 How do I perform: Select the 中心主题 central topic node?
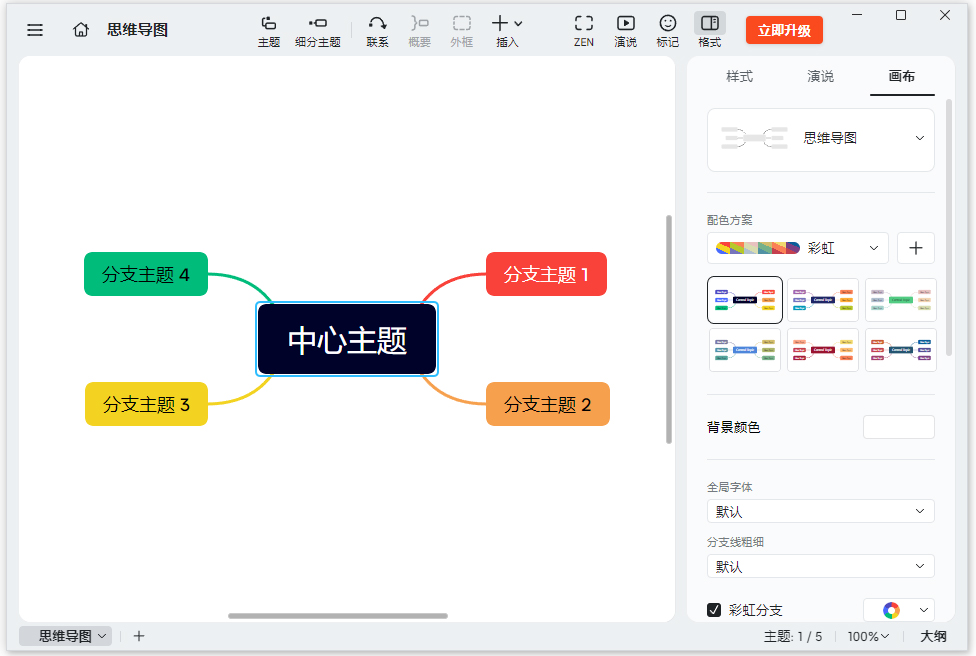click(346, 340)
